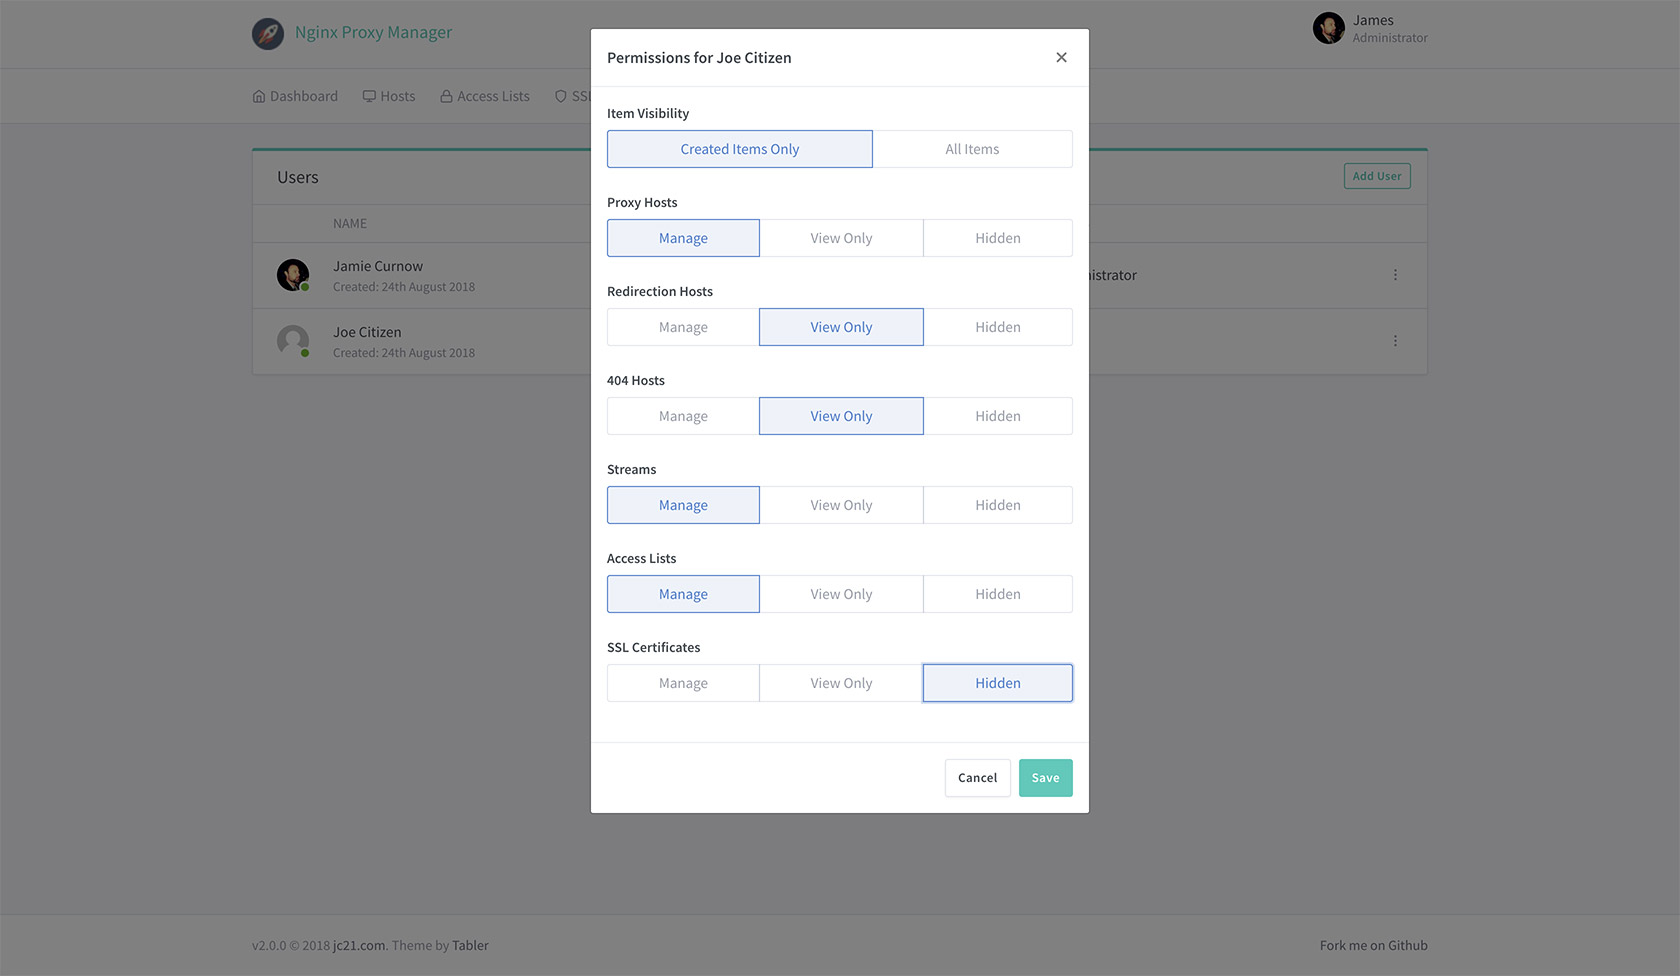The width and height of the screenshot is (1680, 976).
Task: Go to the Access Lists menu item
Action: [x=492, y=95]
